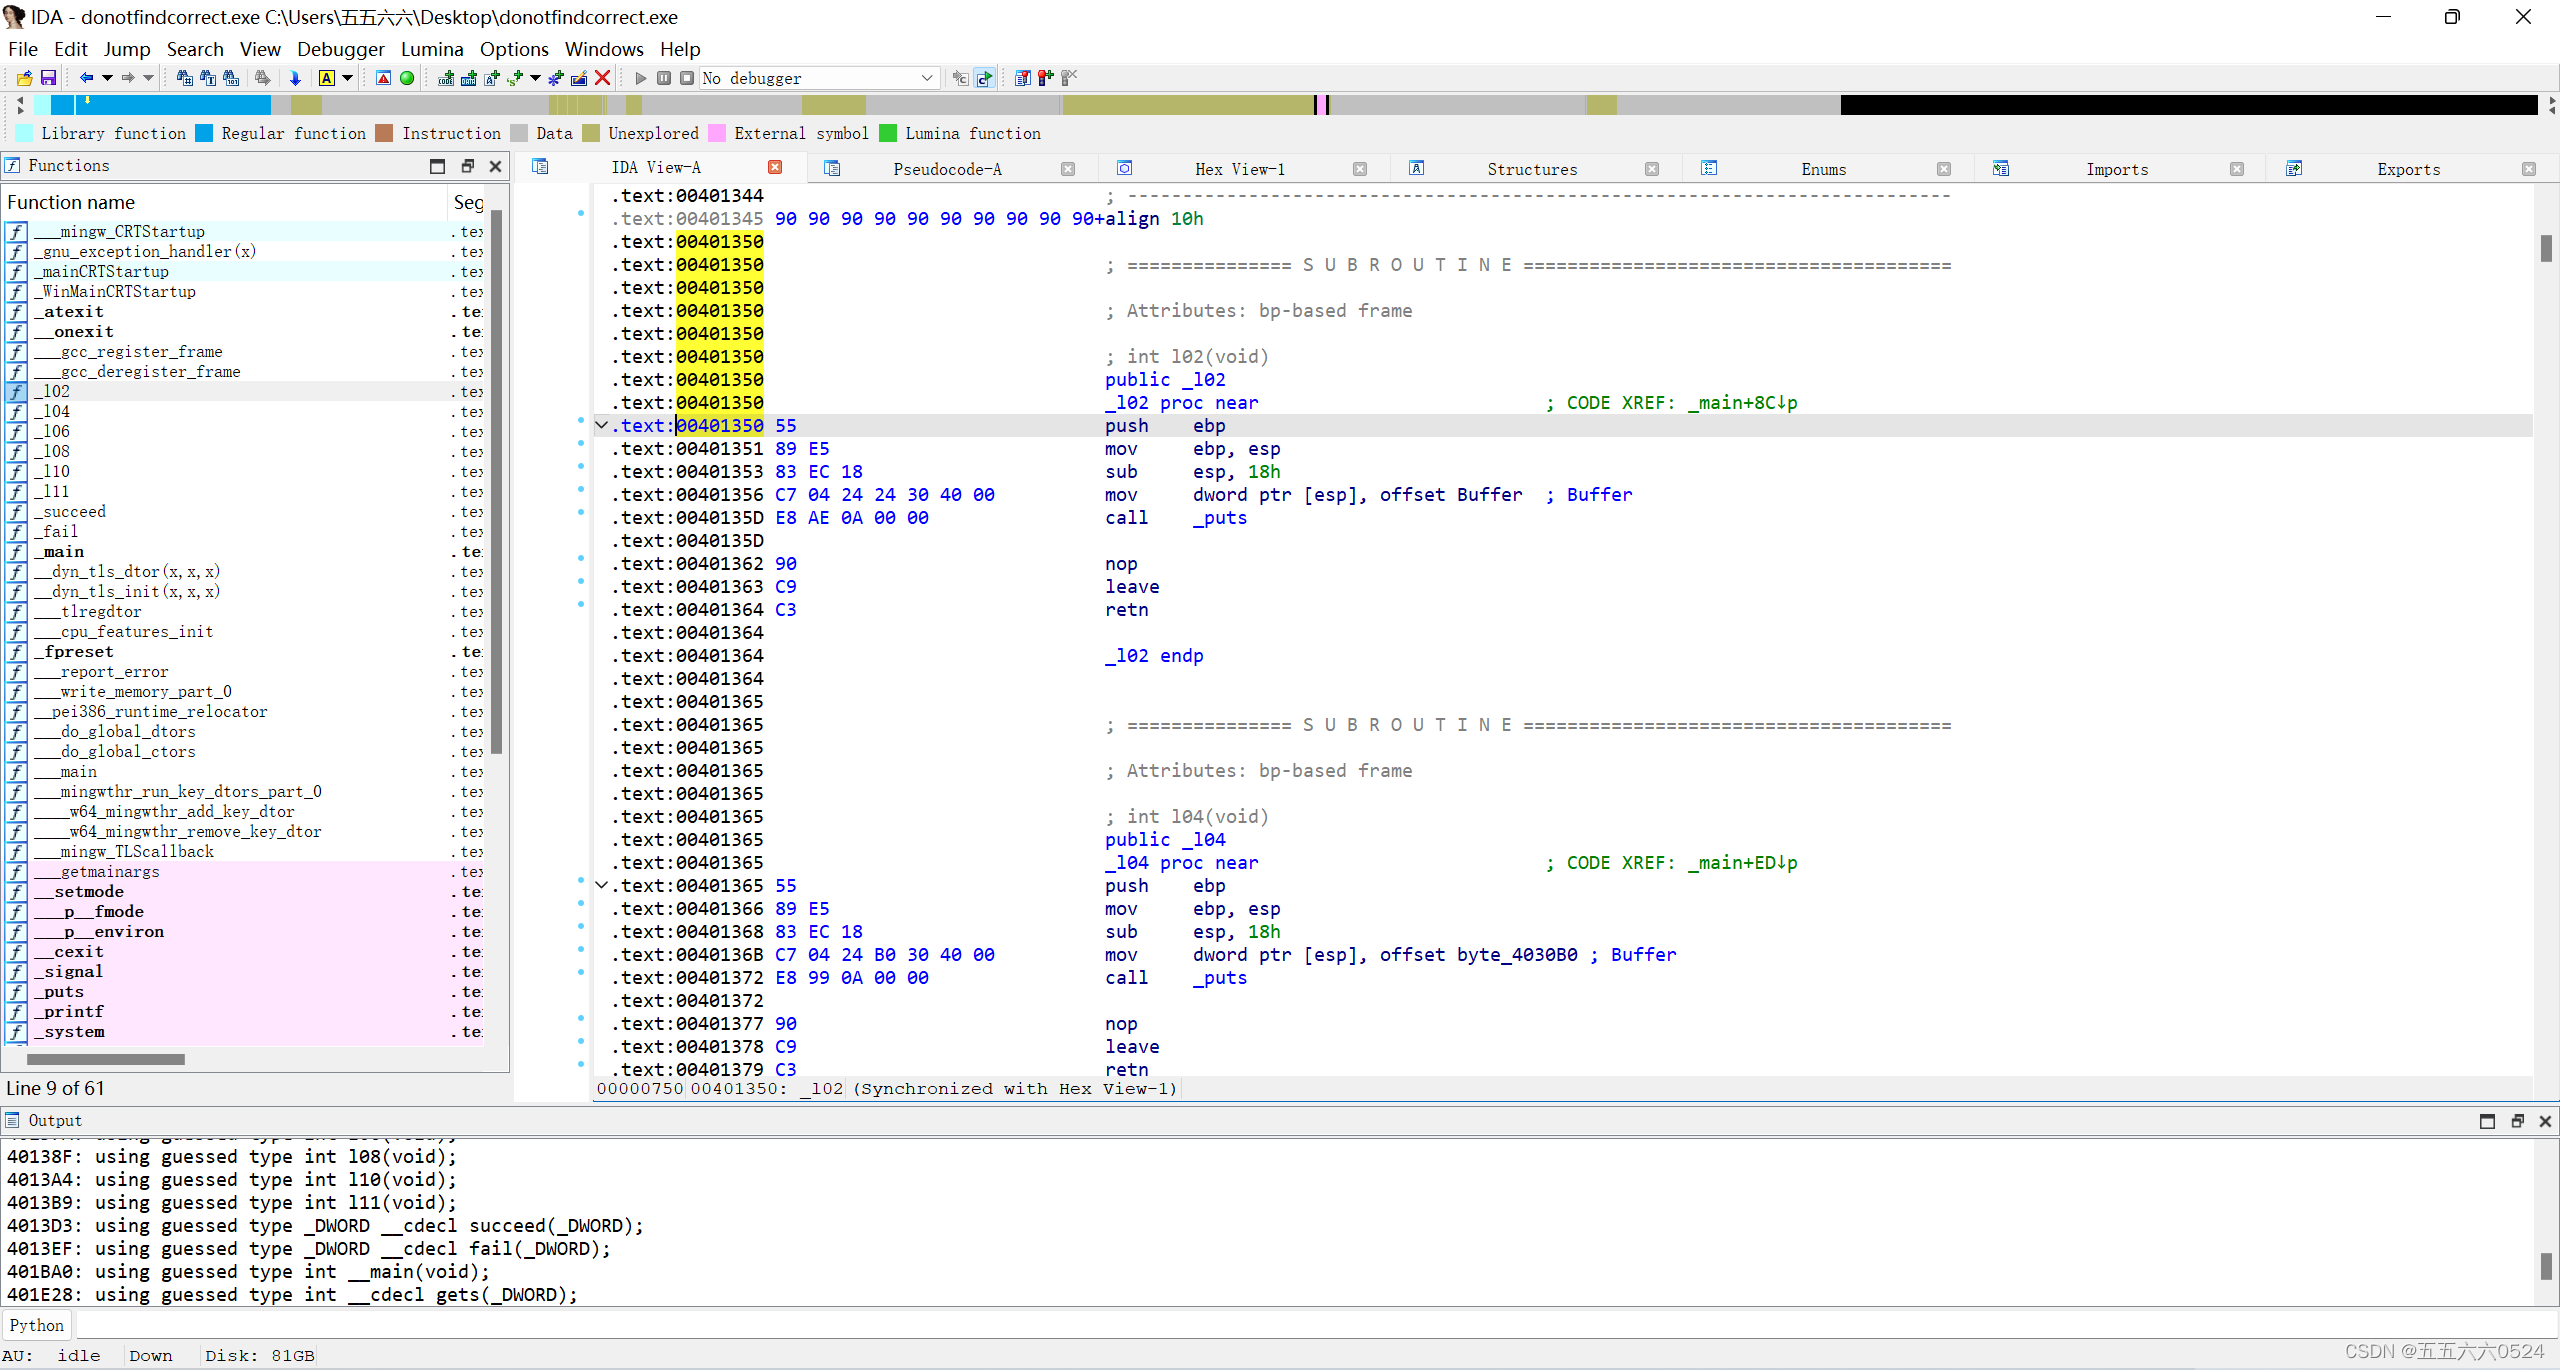This screenshot has width=2560, height=1370.
Task: Click the green circle toolbar icon
Action: point(407,78)
